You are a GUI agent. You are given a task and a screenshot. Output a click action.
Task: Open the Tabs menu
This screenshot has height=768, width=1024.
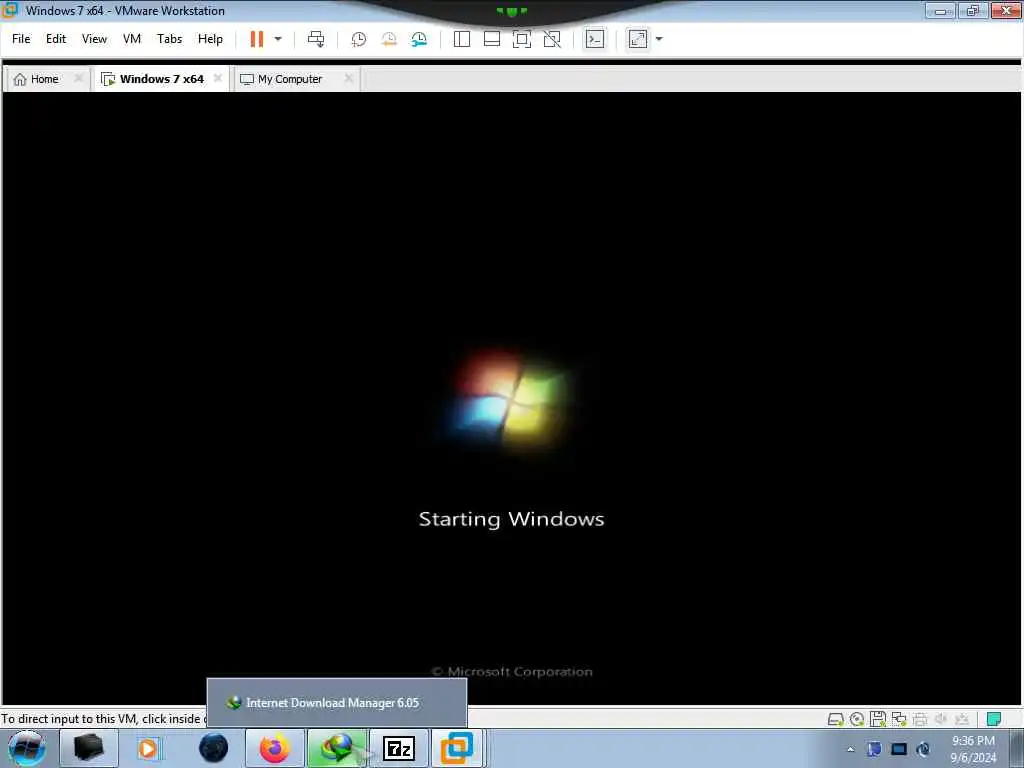(x=169, y=39)
